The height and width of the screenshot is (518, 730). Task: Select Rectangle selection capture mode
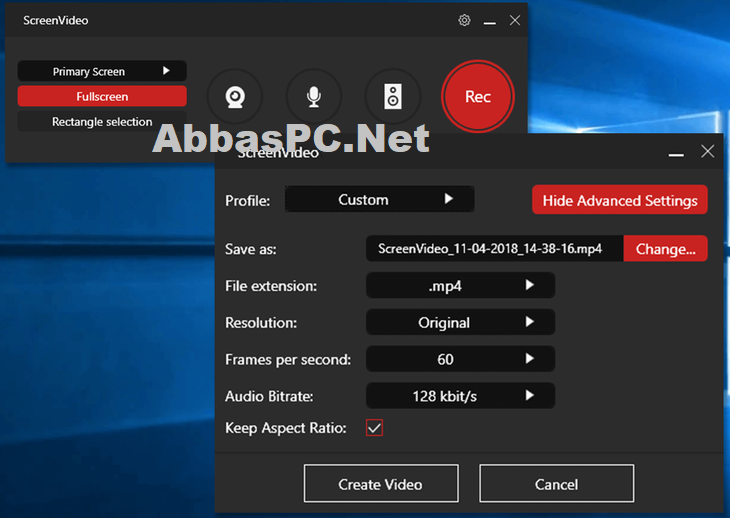(x=102, y=121)
